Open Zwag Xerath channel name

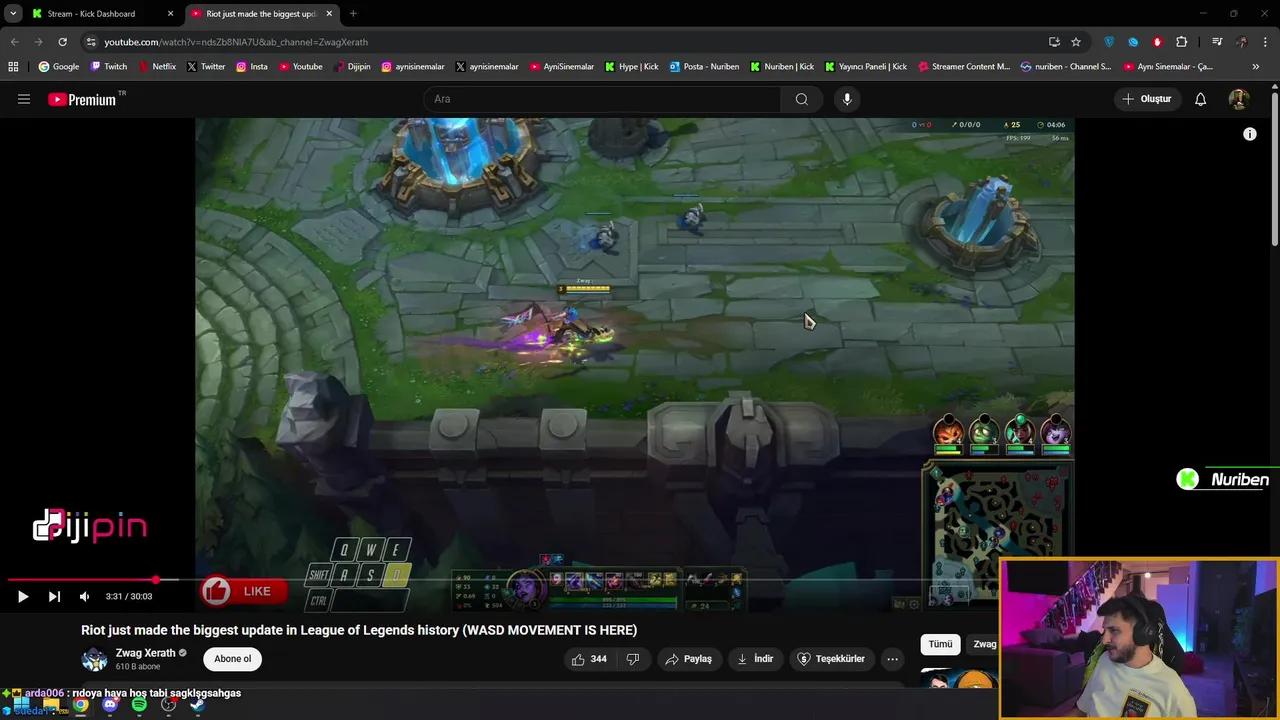pos(145,653)
